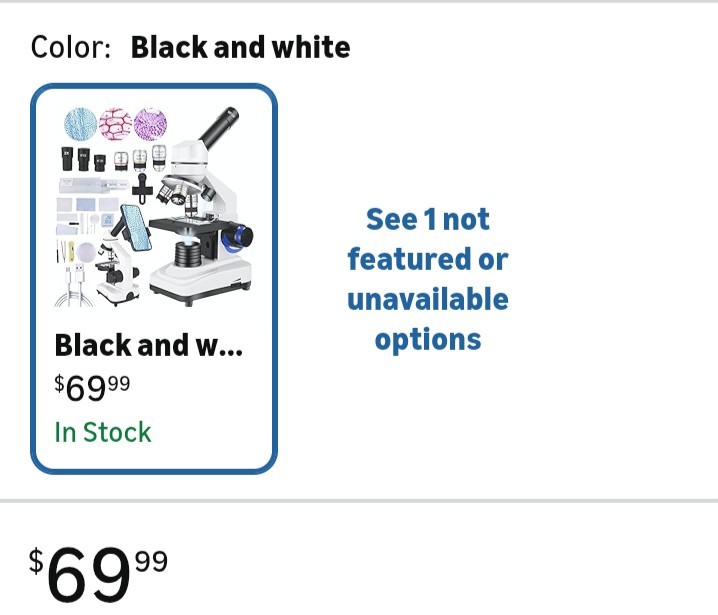Click the purple specimen circle in the image

(x=150, y=125)
